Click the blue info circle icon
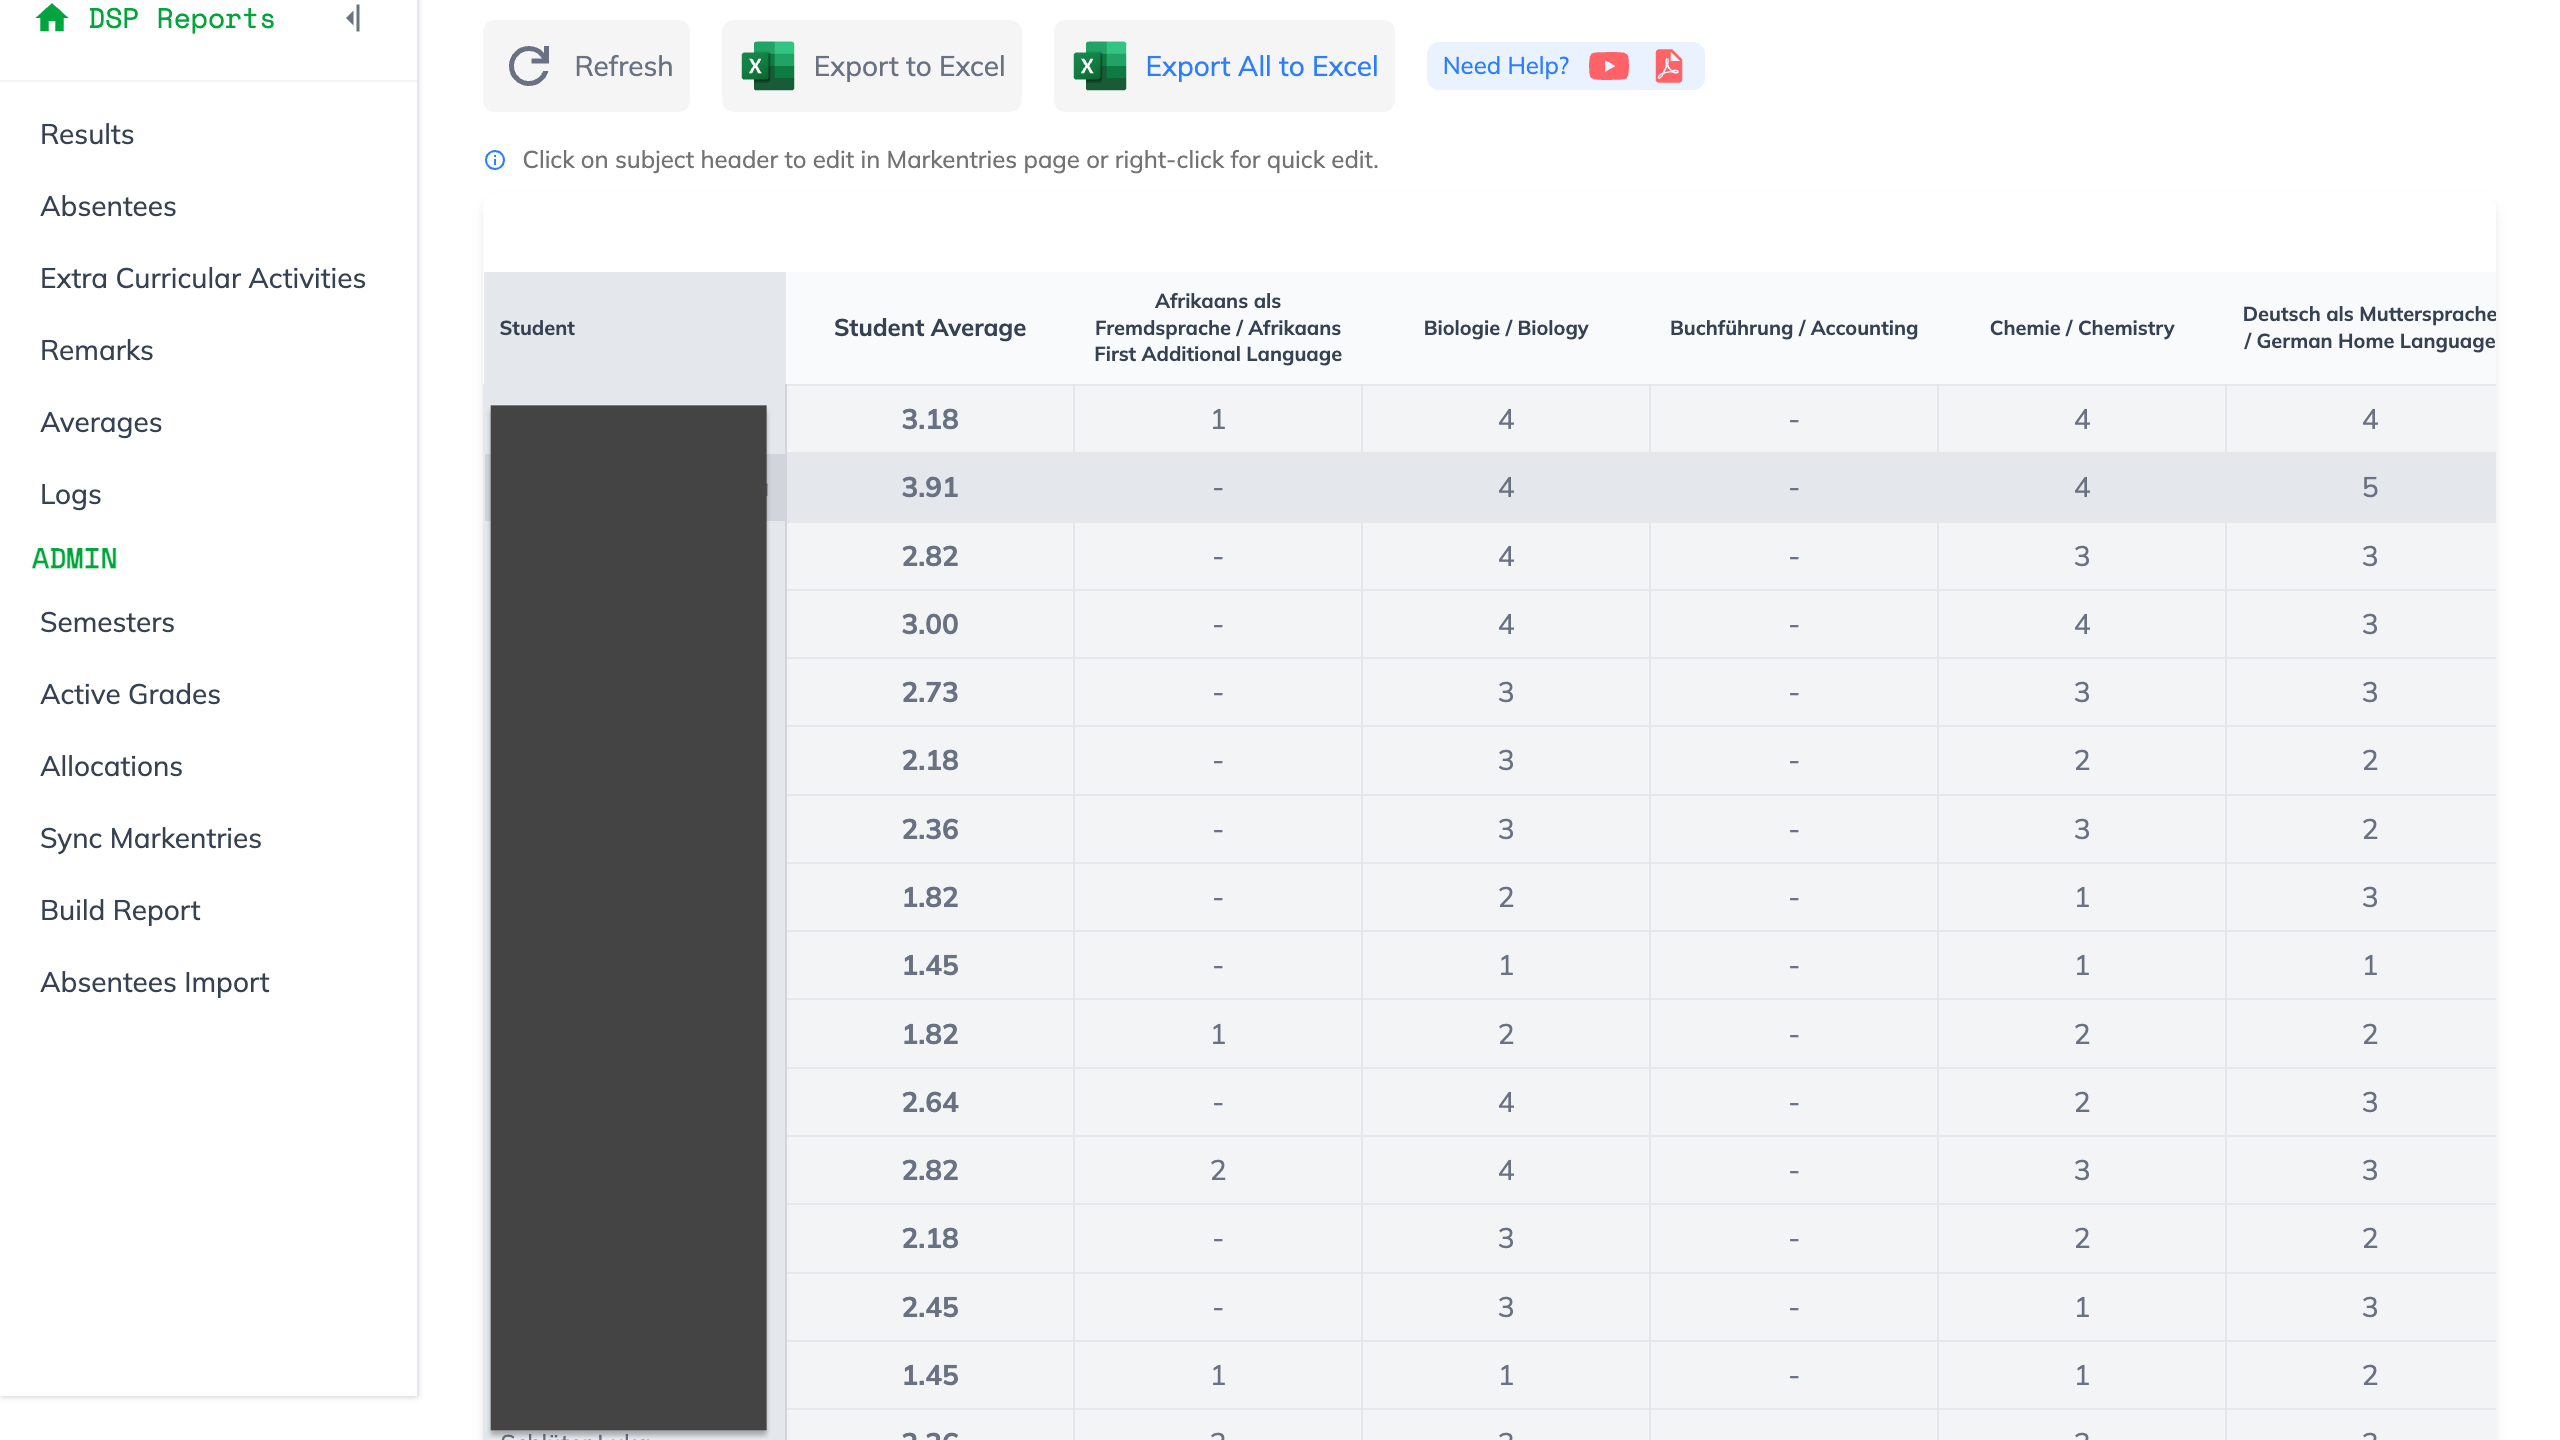The width and height of the screenshot is (2560, 1440). (x=495, y=160)
